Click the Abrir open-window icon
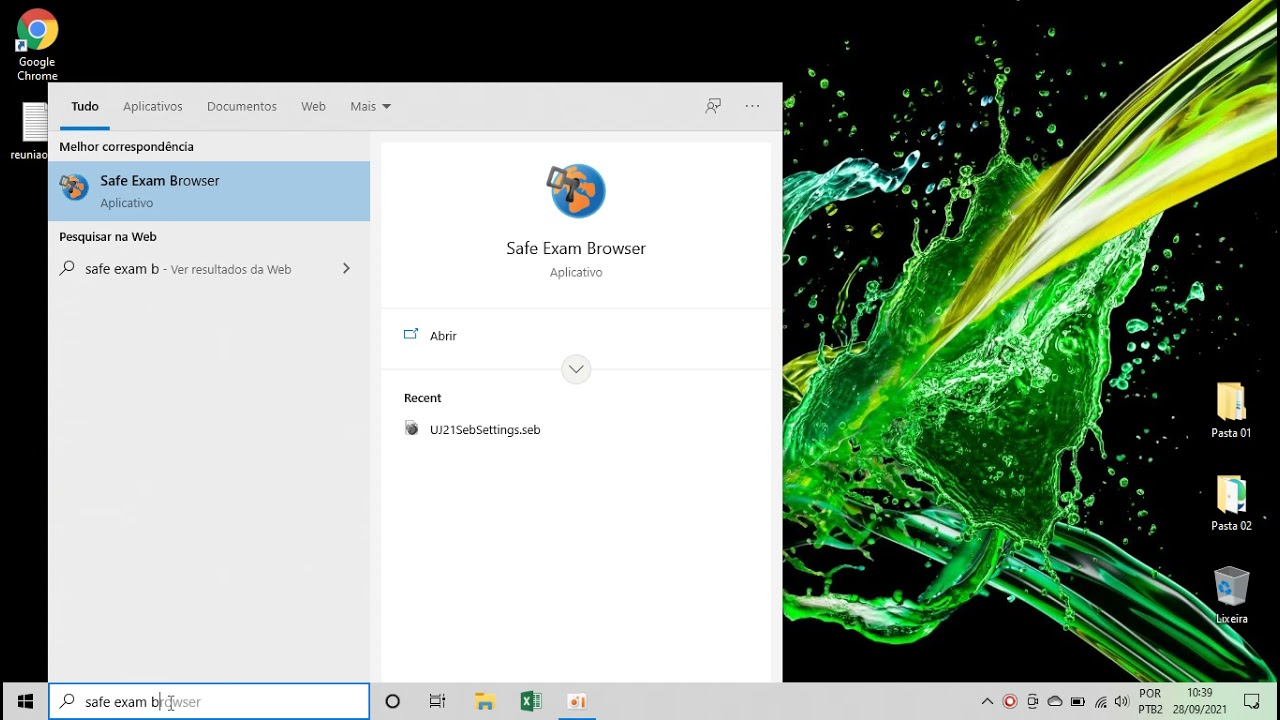 pyautogui.click(x=411, y=335)
